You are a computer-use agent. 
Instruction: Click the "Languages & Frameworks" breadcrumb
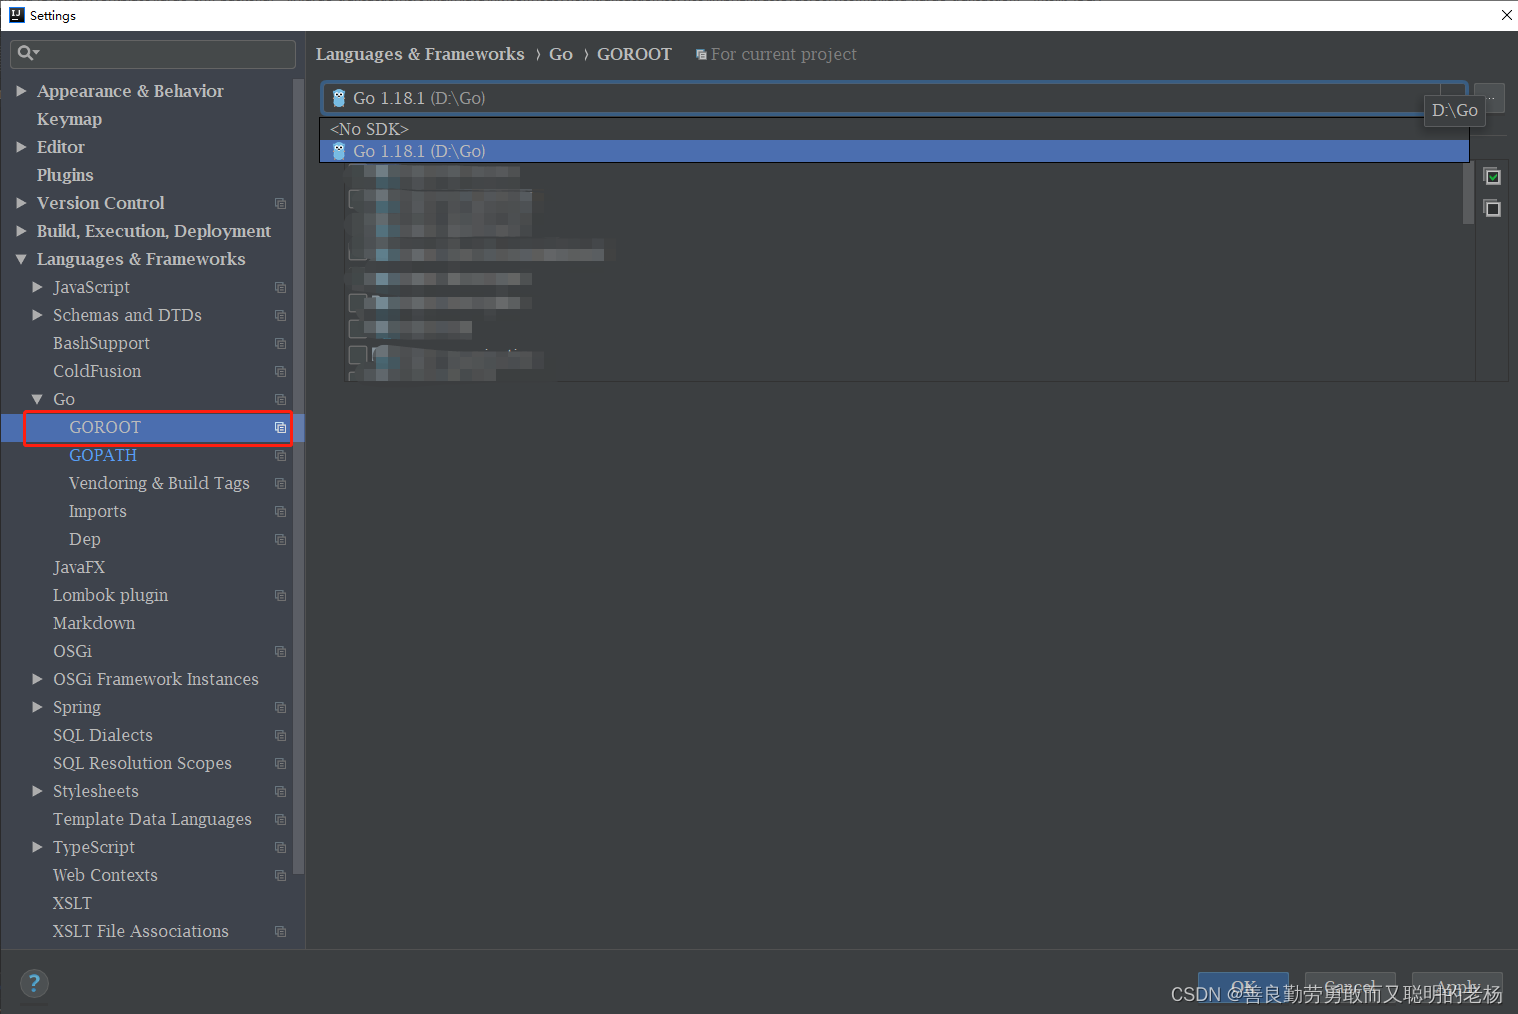click(420, 54)
